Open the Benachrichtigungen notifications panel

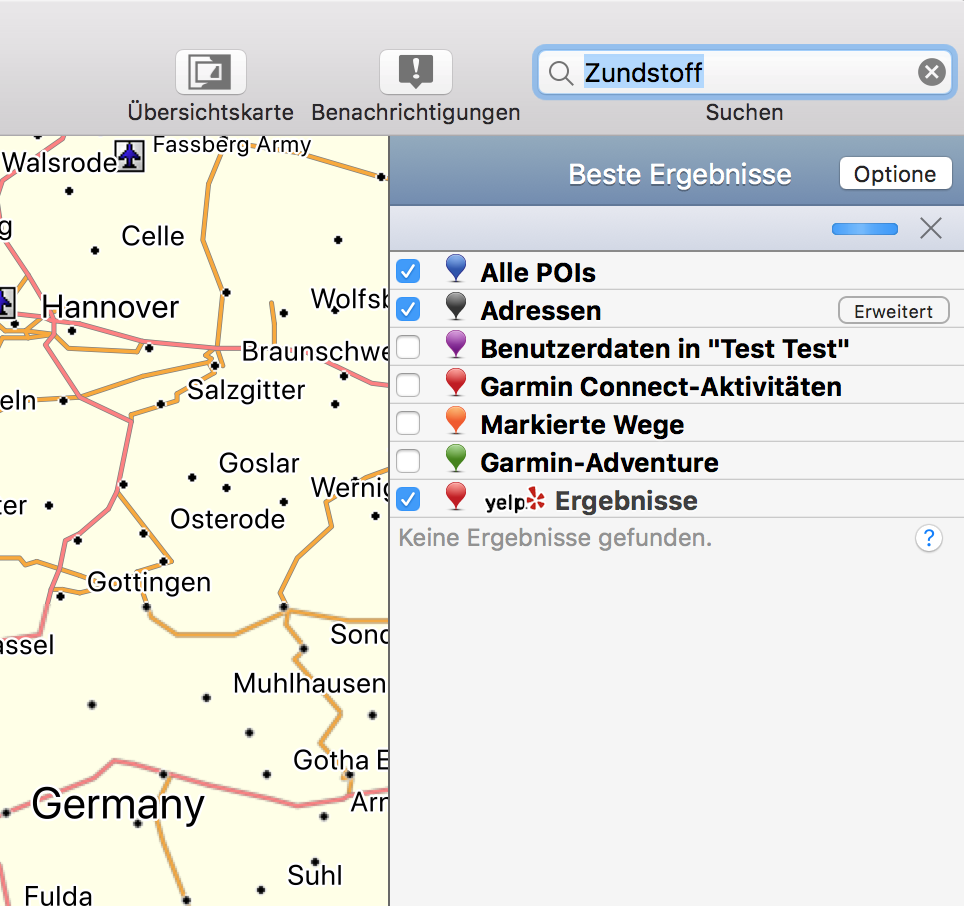pyautogui.click(x=415, y=73)
